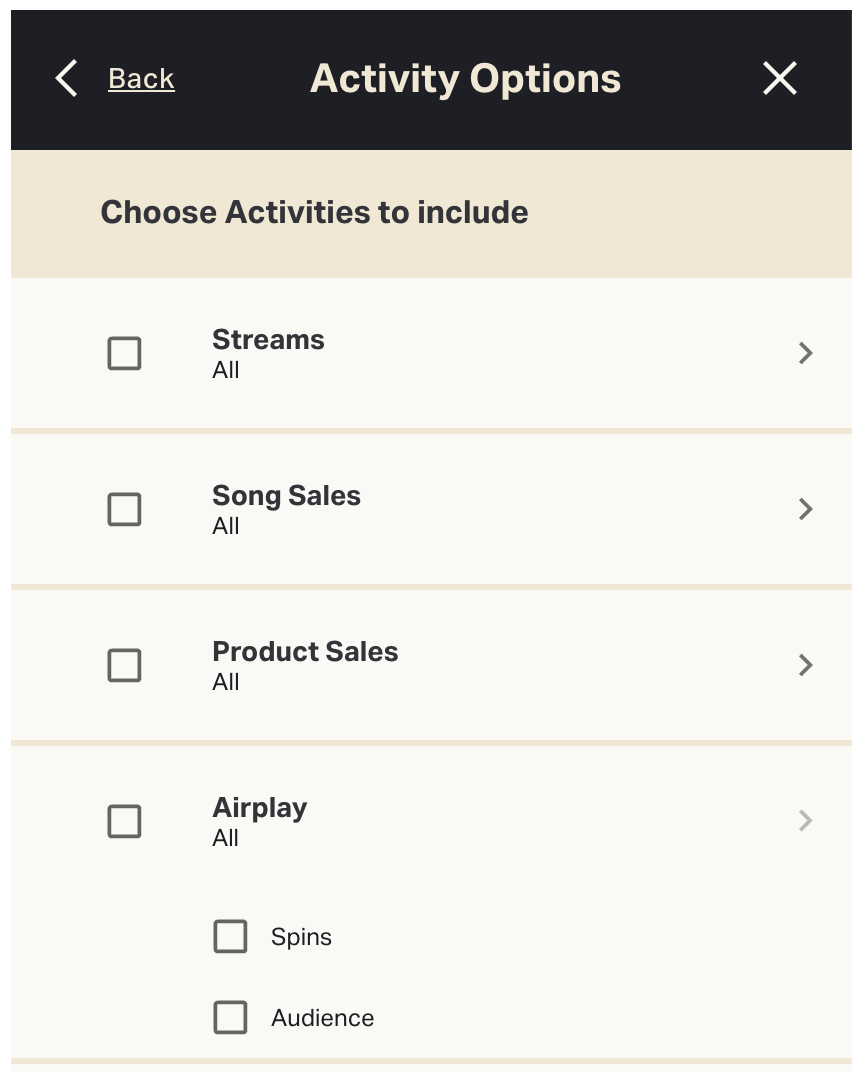Click the Airplay row title
This screenshot has height=1072, width=852.
tap(259, 808)
